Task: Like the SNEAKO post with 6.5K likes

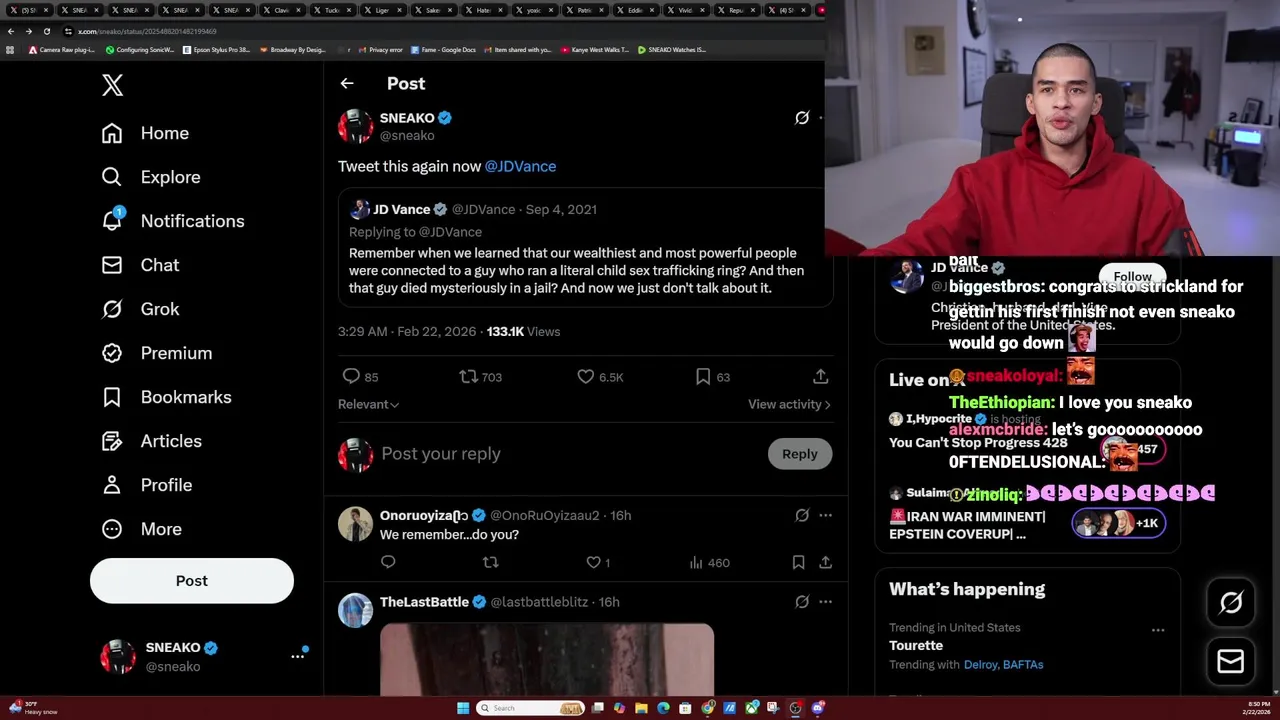Action: tap(600, 377)
